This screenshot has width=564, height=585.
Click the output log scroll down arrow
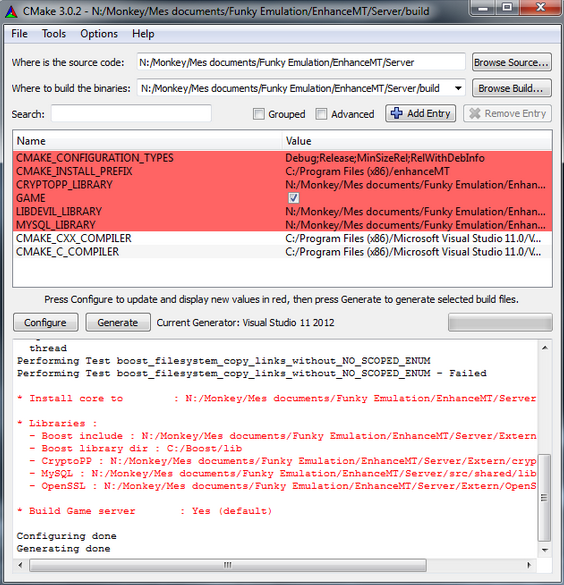[545, 550]
